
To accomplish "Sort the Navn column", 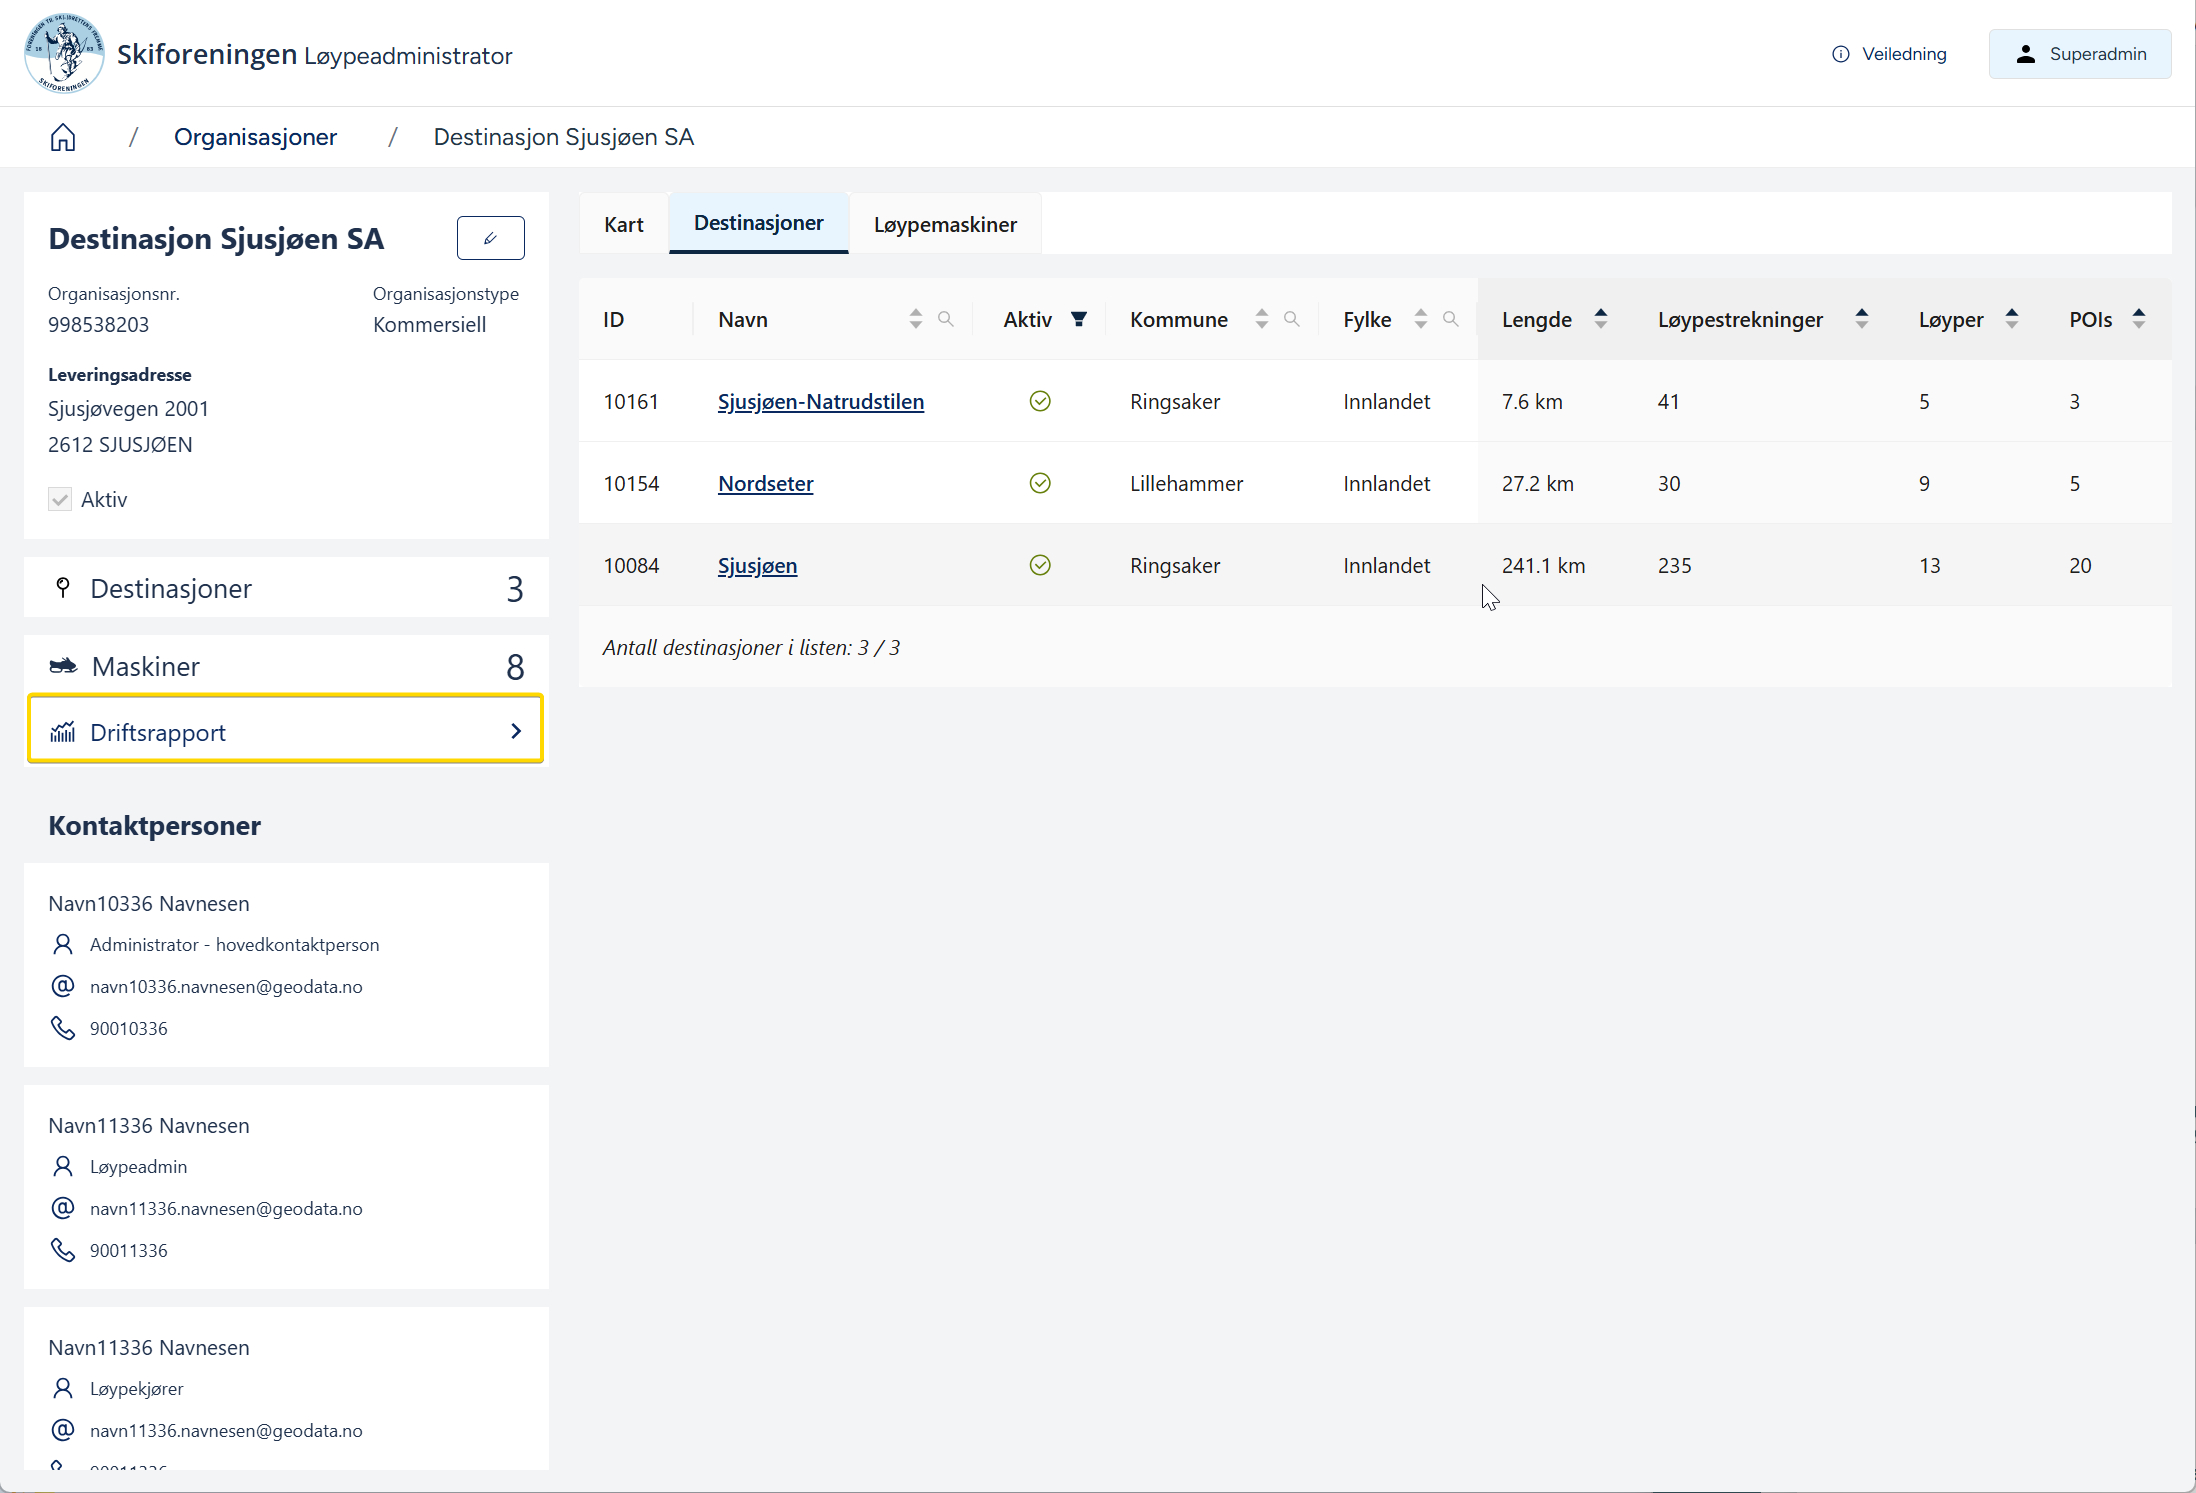I will pyautogui.click(x=915, y=319).
